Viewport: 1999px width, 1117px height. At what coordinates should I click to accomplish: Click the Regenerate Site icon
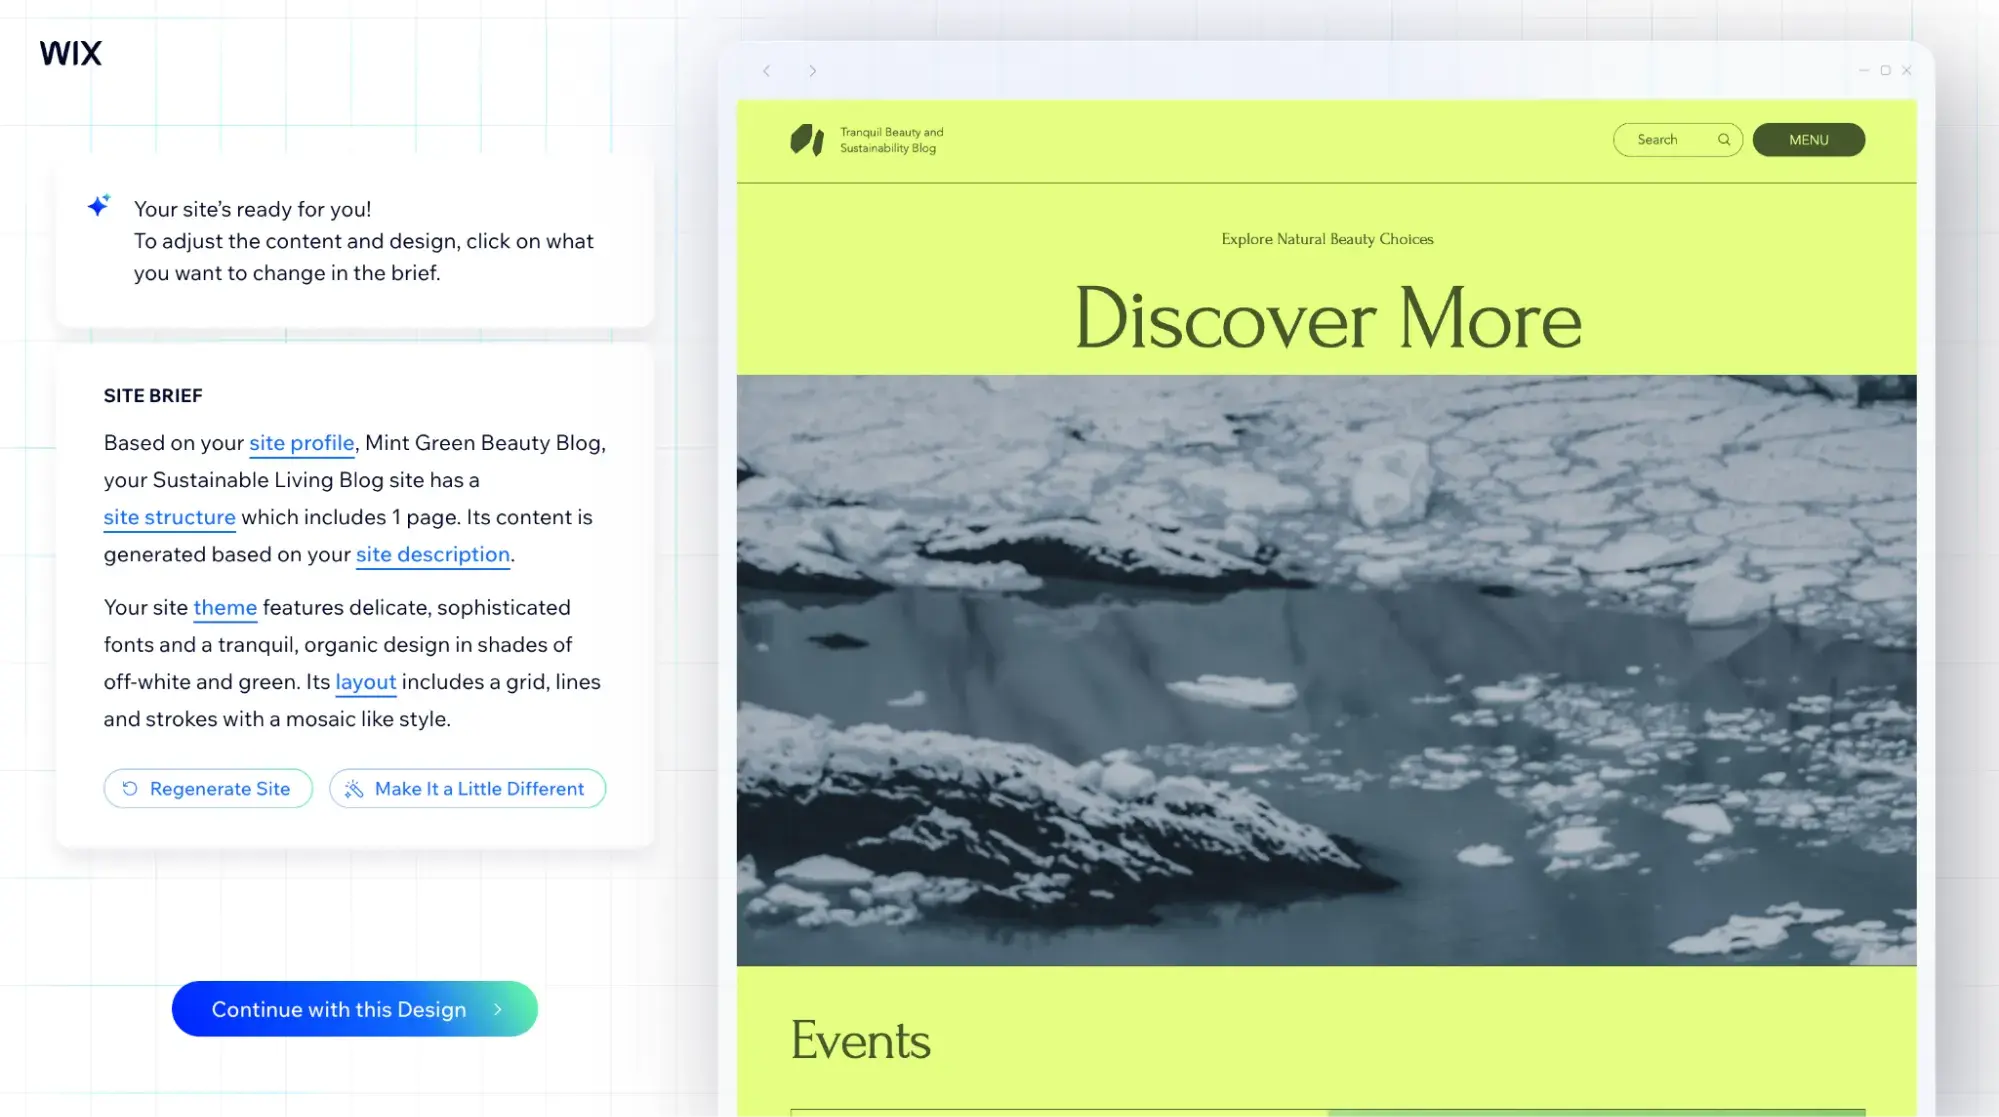pyautogui.click(x=130, y=786)
